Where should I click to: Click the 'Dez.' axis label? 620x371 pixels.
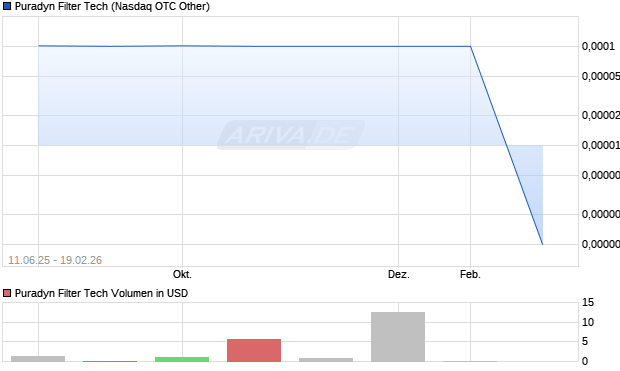(399, 274)
